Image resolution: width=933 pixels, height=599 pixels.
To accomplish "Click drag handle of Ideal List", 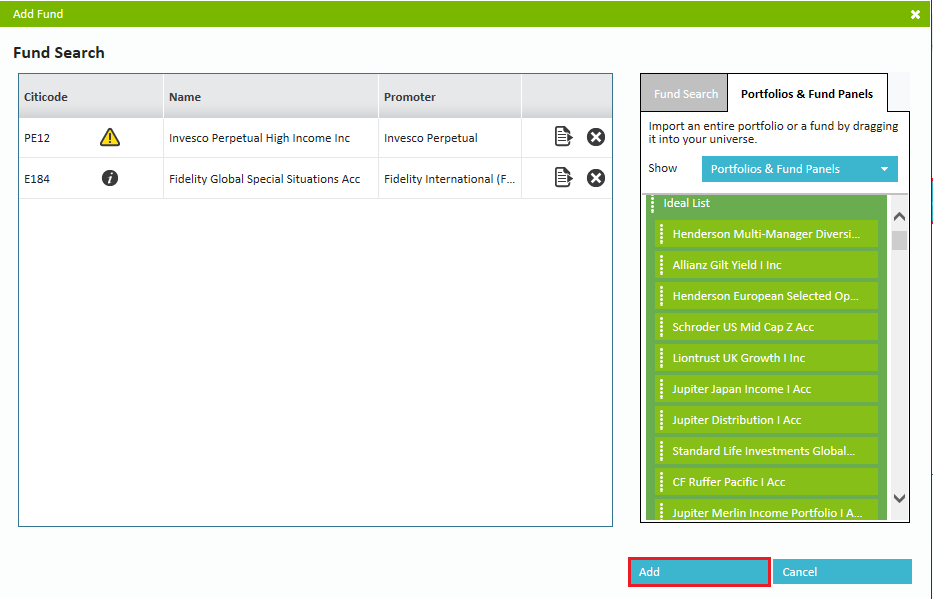I will [653, 203].
